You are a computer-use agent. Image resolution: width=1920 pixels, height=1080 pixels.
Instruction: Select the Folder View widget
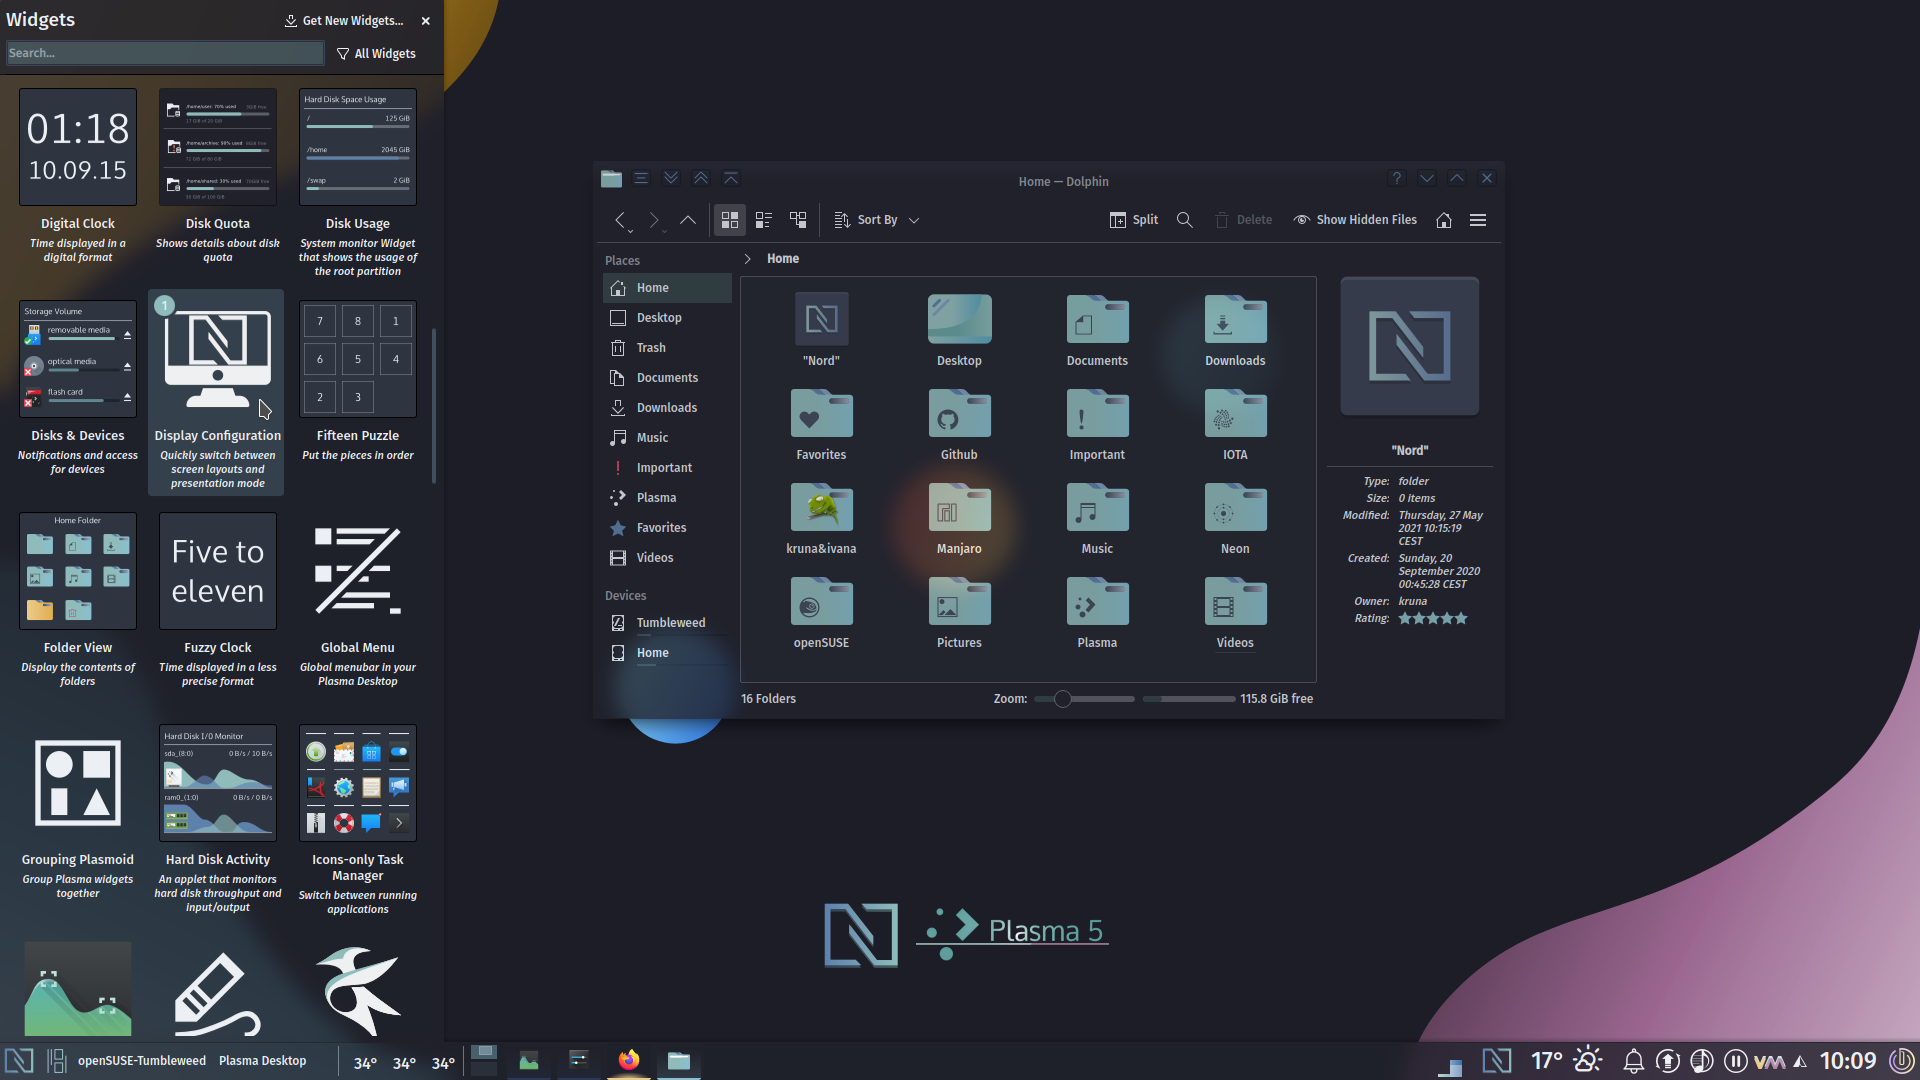(x=78, y=601)
